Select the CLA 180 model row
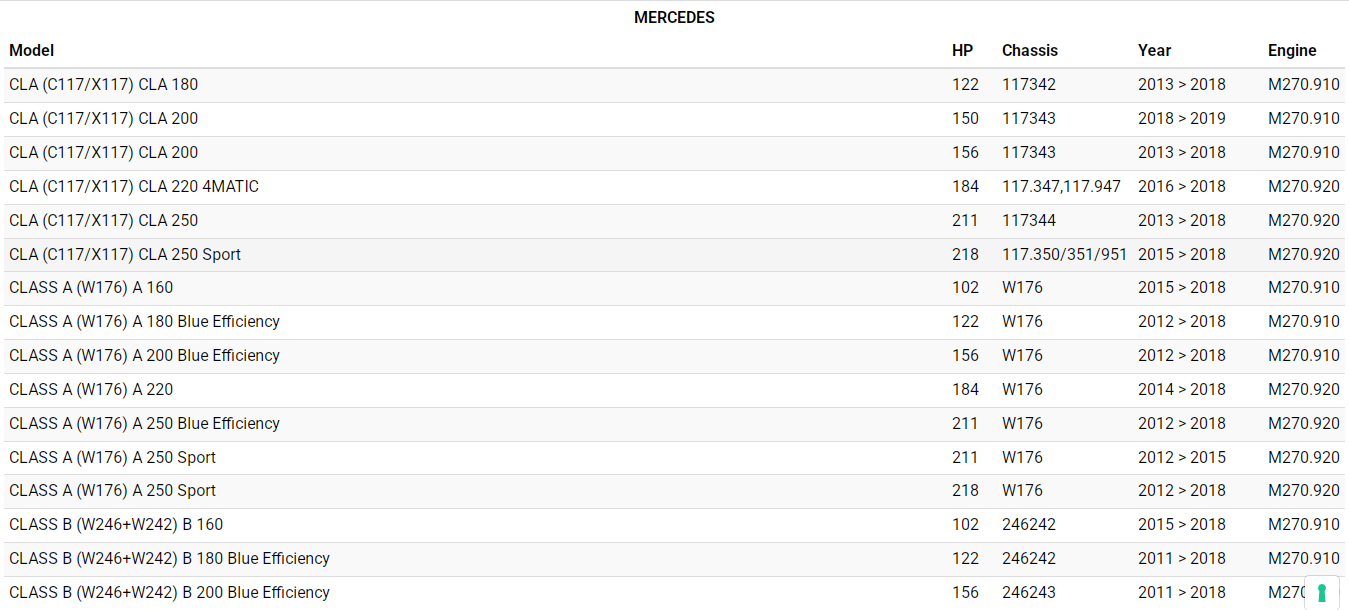1349x610 pixels. click(104, 85)
